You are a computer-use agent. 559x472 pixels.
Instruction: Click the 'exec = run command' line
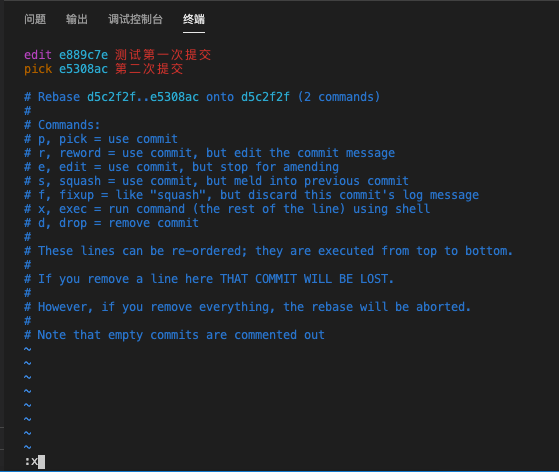pos(227,209)
